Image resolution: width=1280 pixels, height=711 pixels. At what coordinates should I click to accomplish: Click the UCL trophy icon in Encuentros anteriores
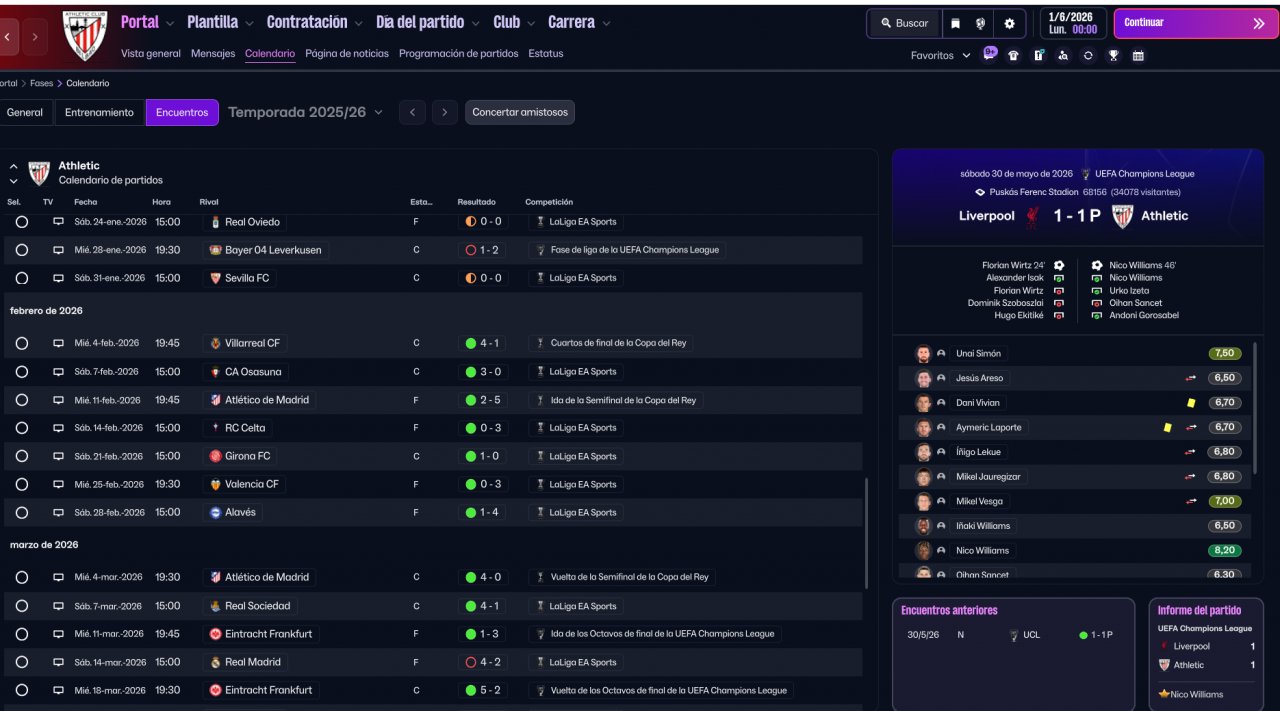pos(1013,635)
